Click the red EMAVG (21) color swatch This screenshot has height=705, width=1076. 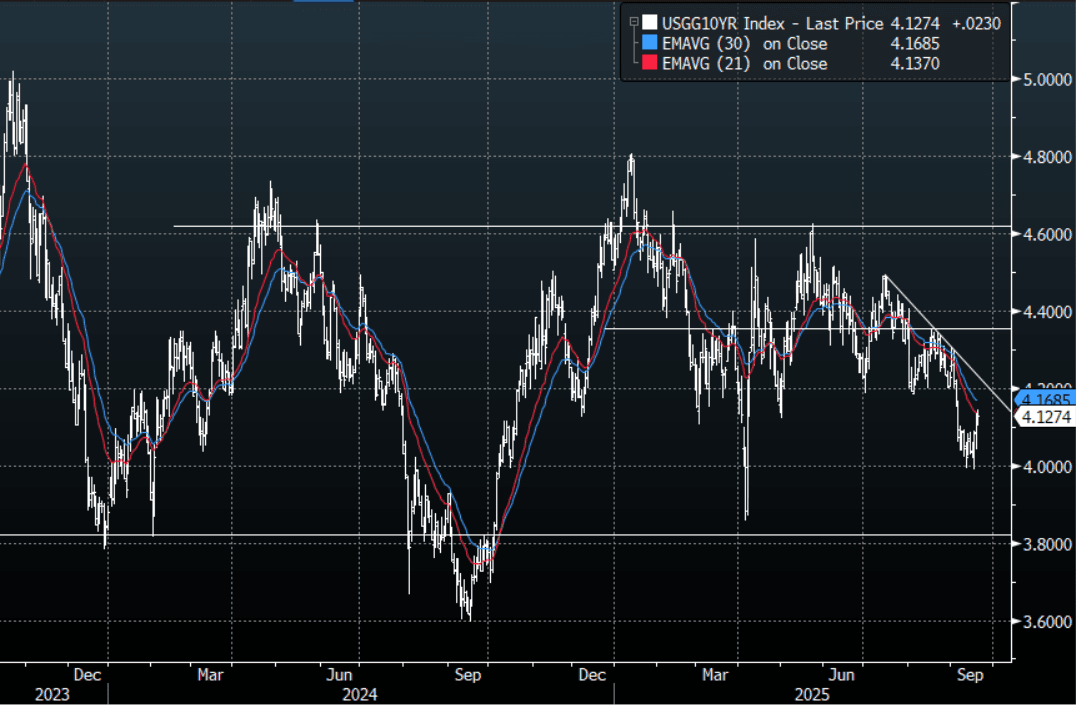(x=651, y=64)
